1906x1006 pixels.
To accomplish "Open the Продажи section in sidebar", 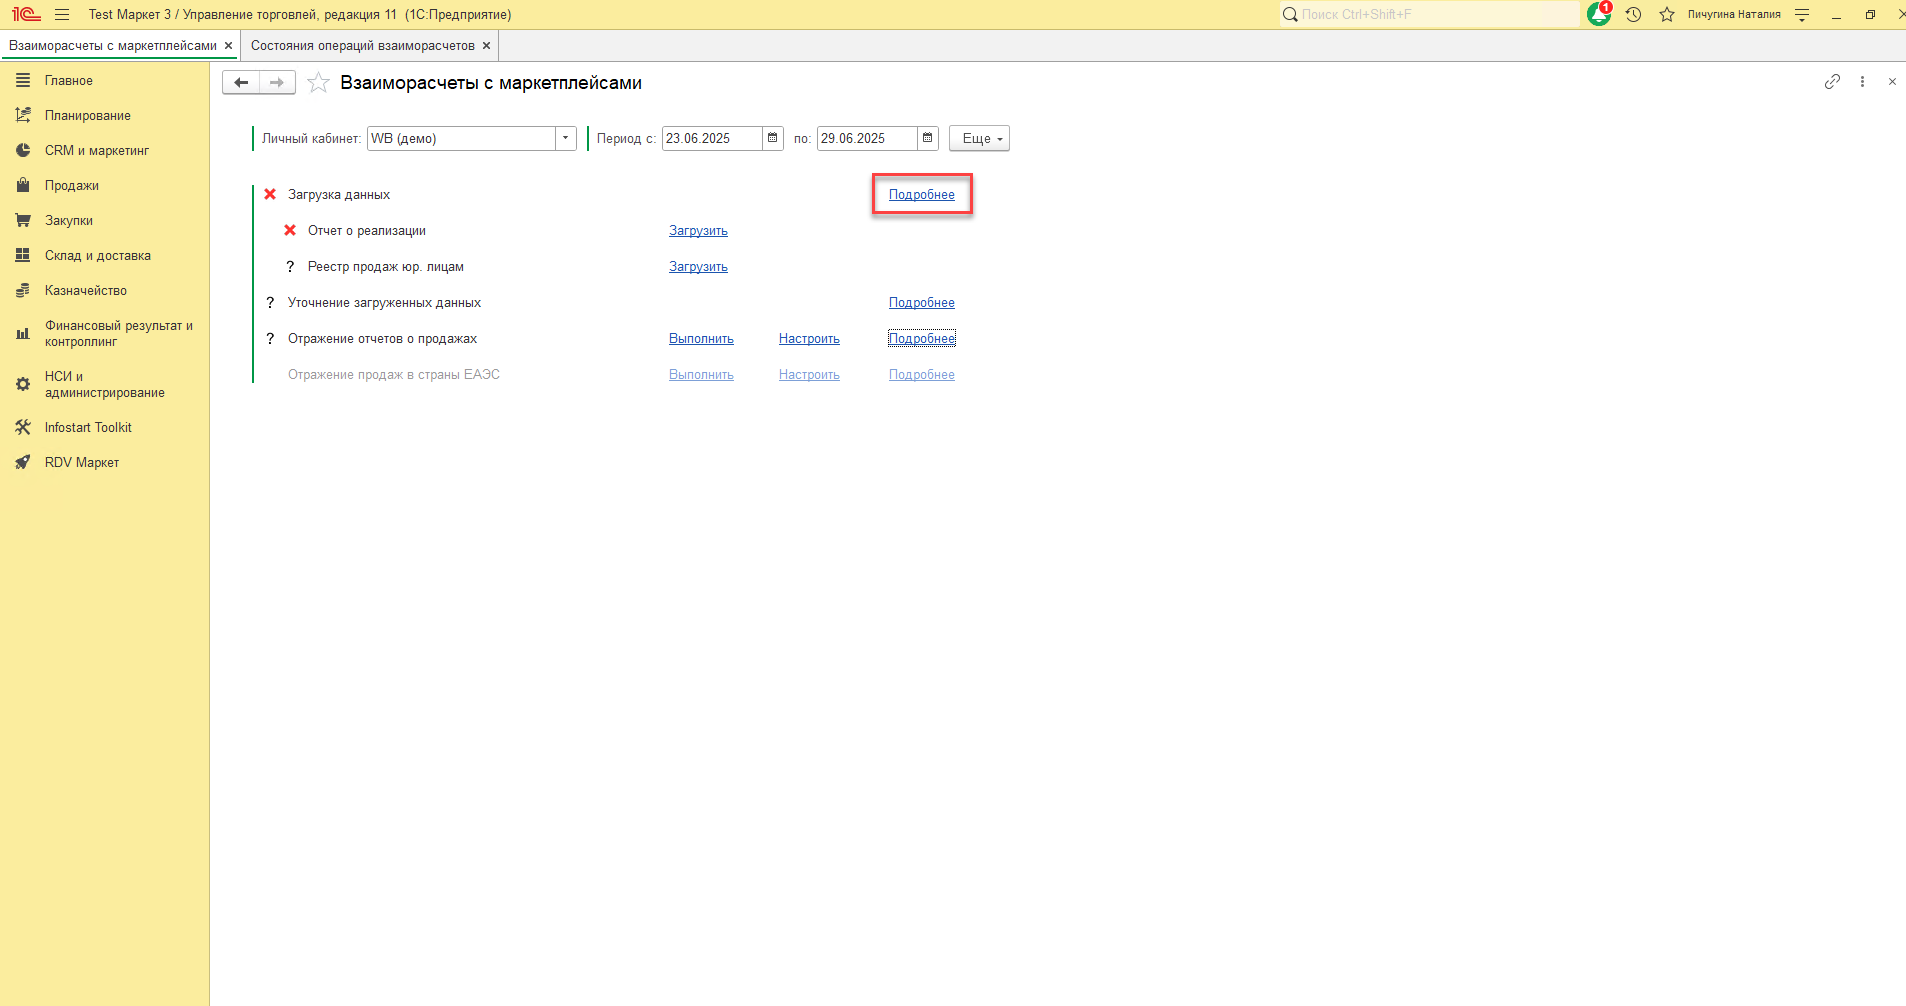I will coord(72,186).
